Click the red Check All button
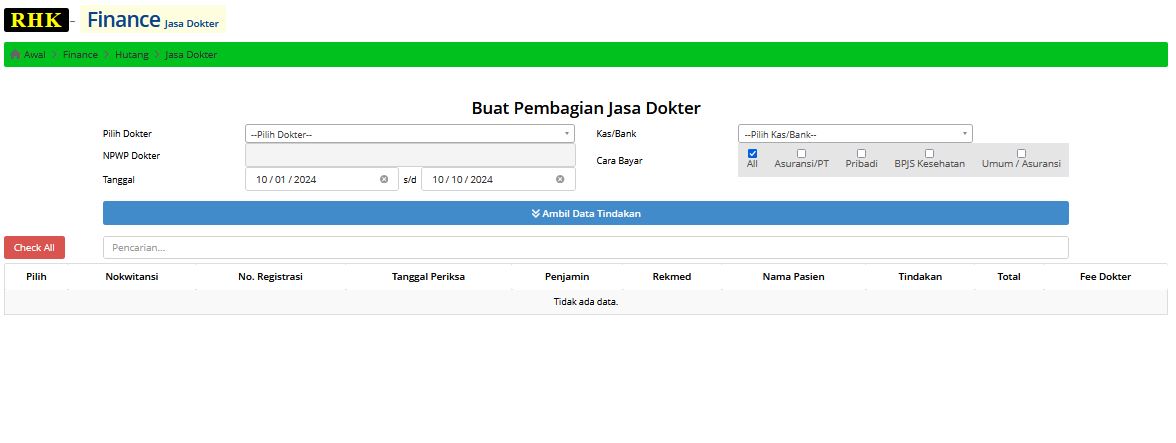 34,247
